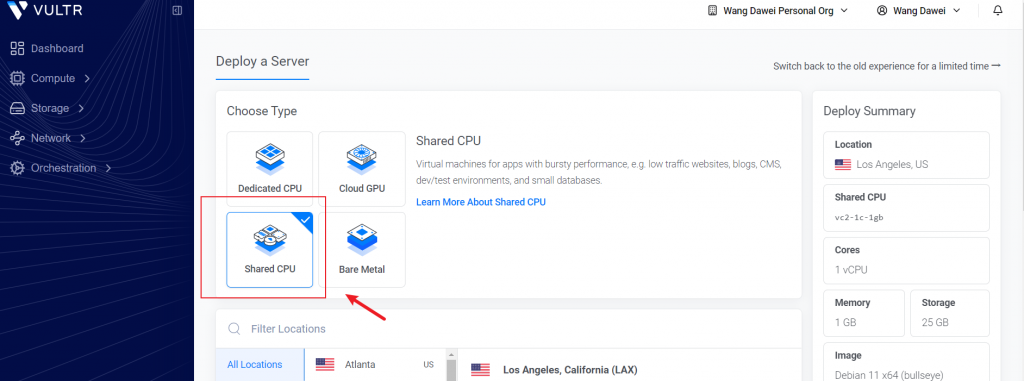Image resolution: width=1024 pixels, height=381 pixels.
Task: Click the Filter Locations magnifier icon
Action: click(234, 328)
